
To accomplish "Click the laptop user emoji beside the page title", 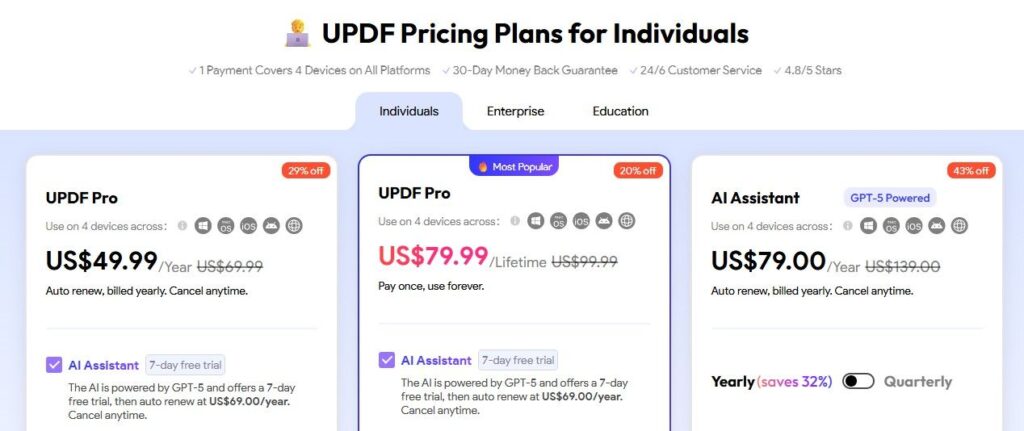I will (297, 34).
